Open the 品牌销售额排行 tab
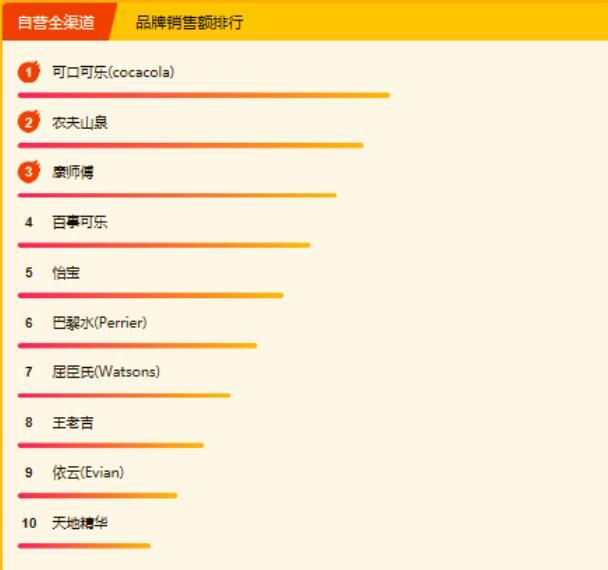Screen dimensions: 608x570 (x=189, y=22)
